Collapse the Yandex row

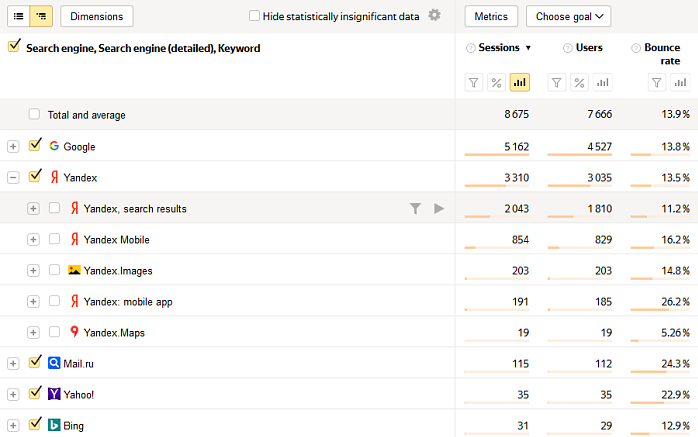13,178
